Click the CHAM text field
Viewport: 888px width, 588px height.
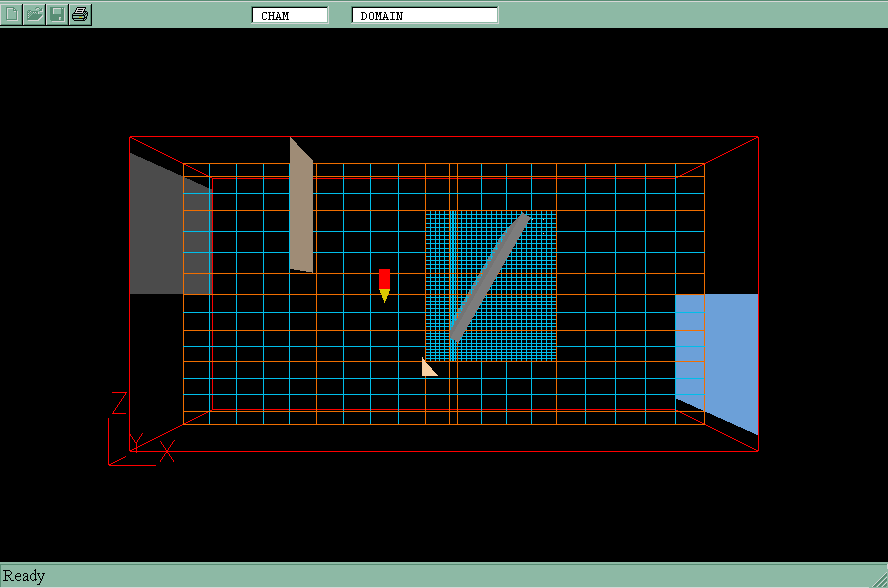290,15
